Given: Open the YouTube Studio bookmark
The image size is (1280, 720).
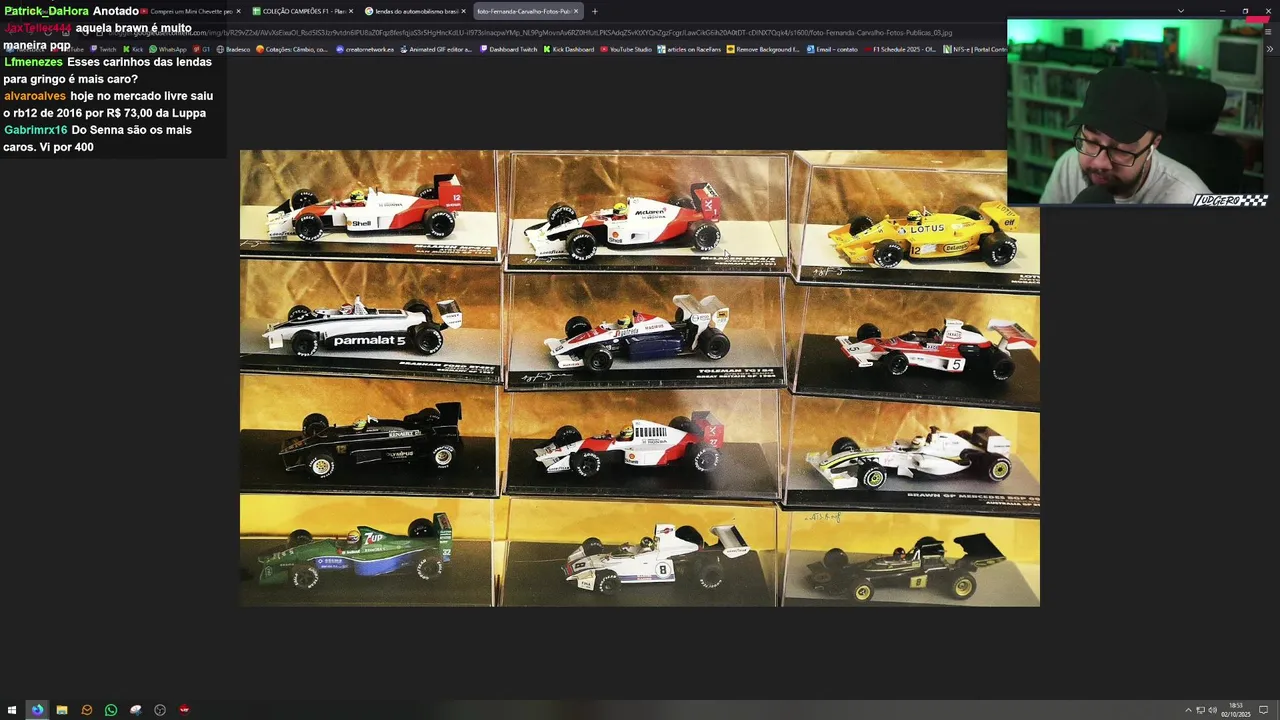Looking at the screenshot, I should [626, 49].
